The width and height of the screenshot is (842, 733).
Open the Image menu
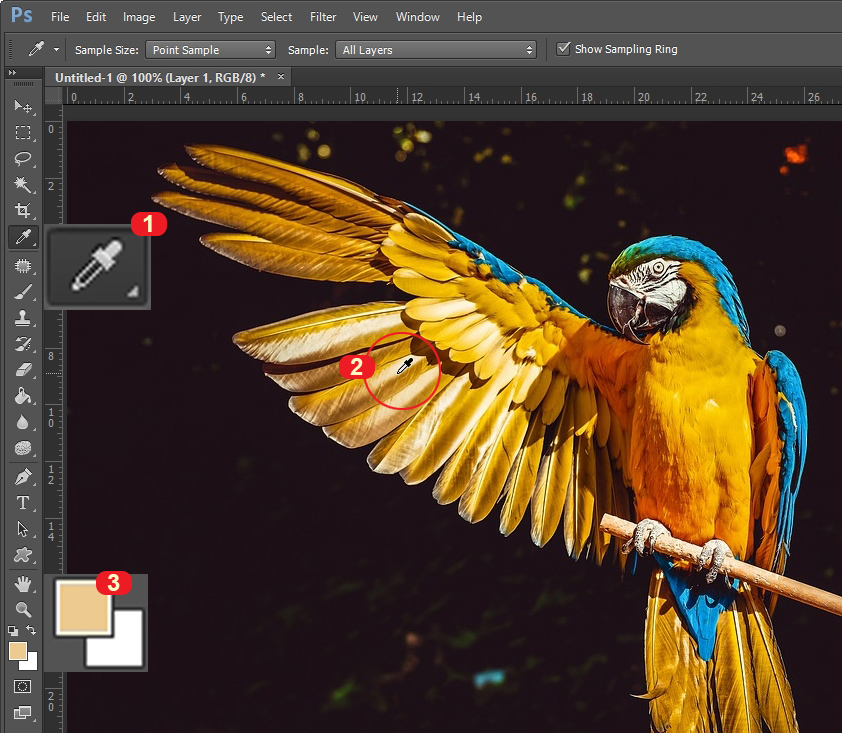[x=139, y=17]
